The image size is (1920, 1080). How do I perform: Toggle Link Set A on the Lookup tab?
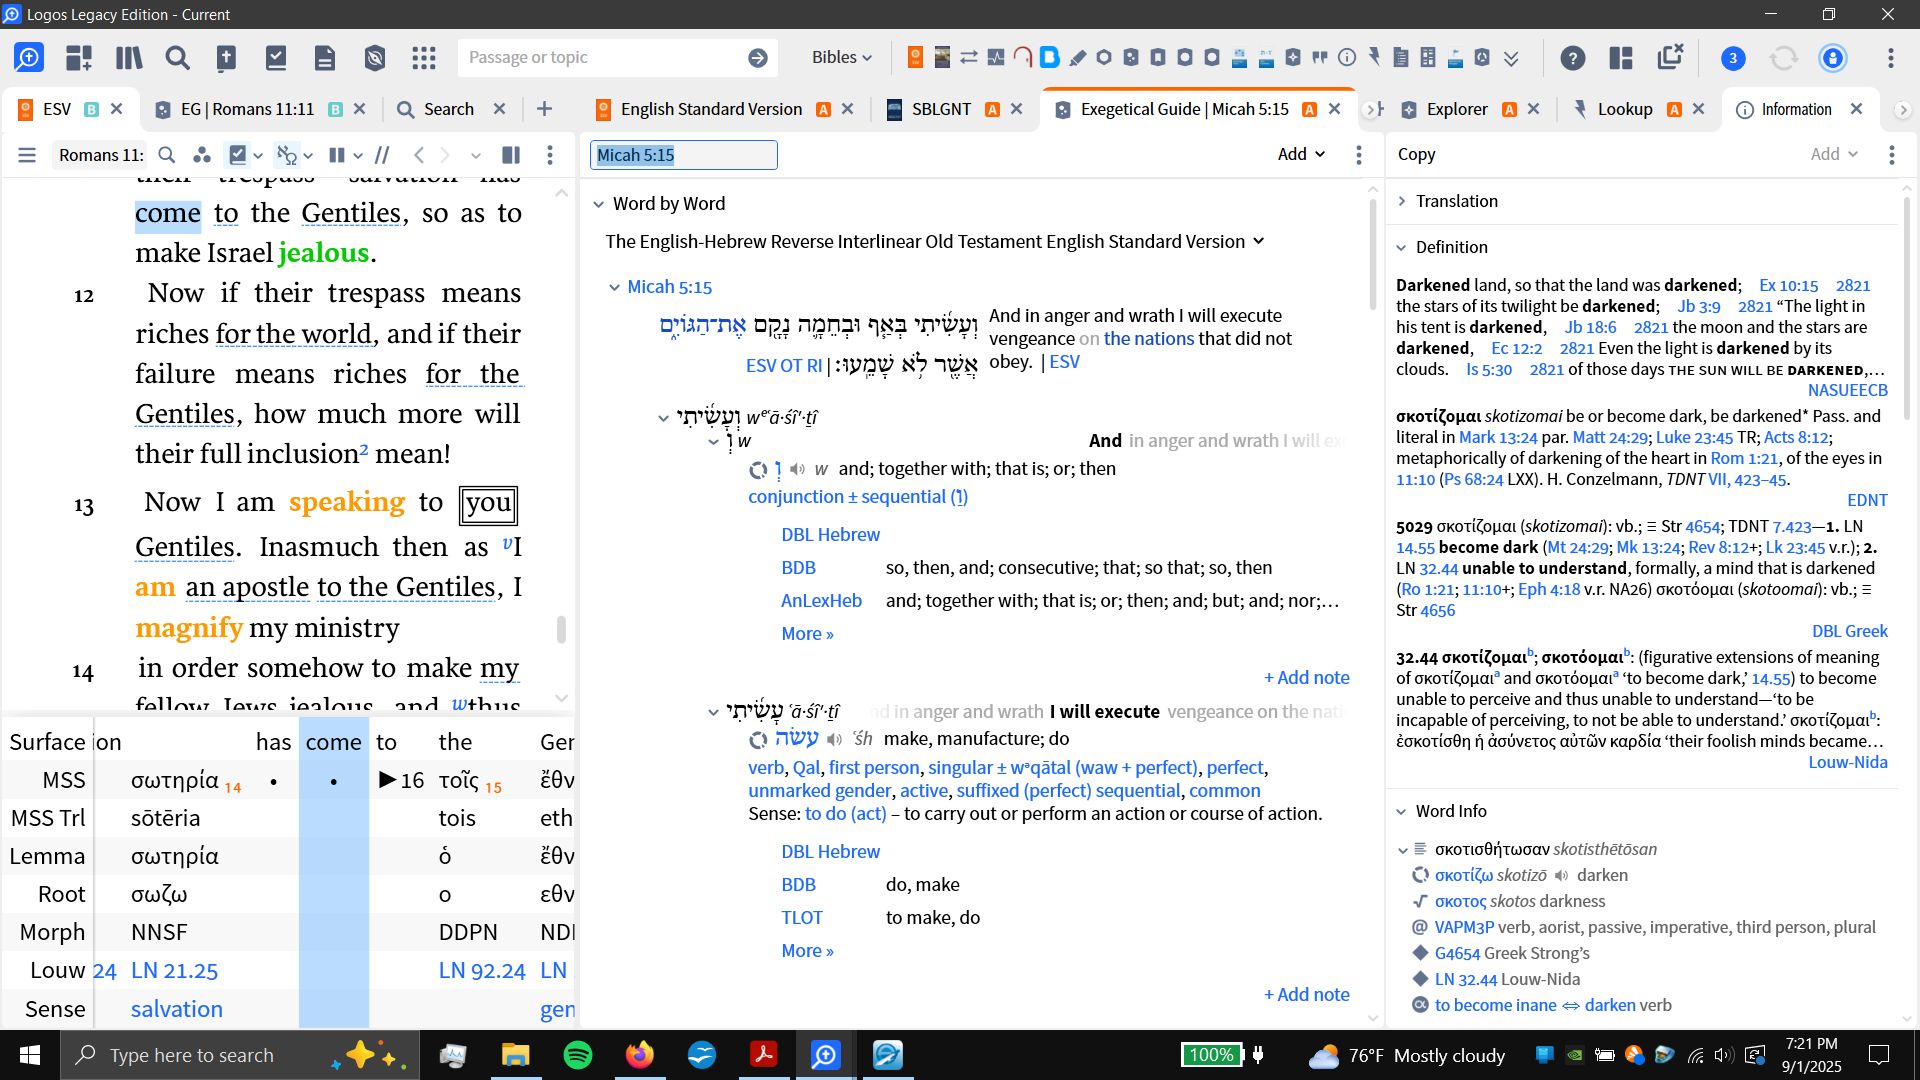(x=1674, y=109)
